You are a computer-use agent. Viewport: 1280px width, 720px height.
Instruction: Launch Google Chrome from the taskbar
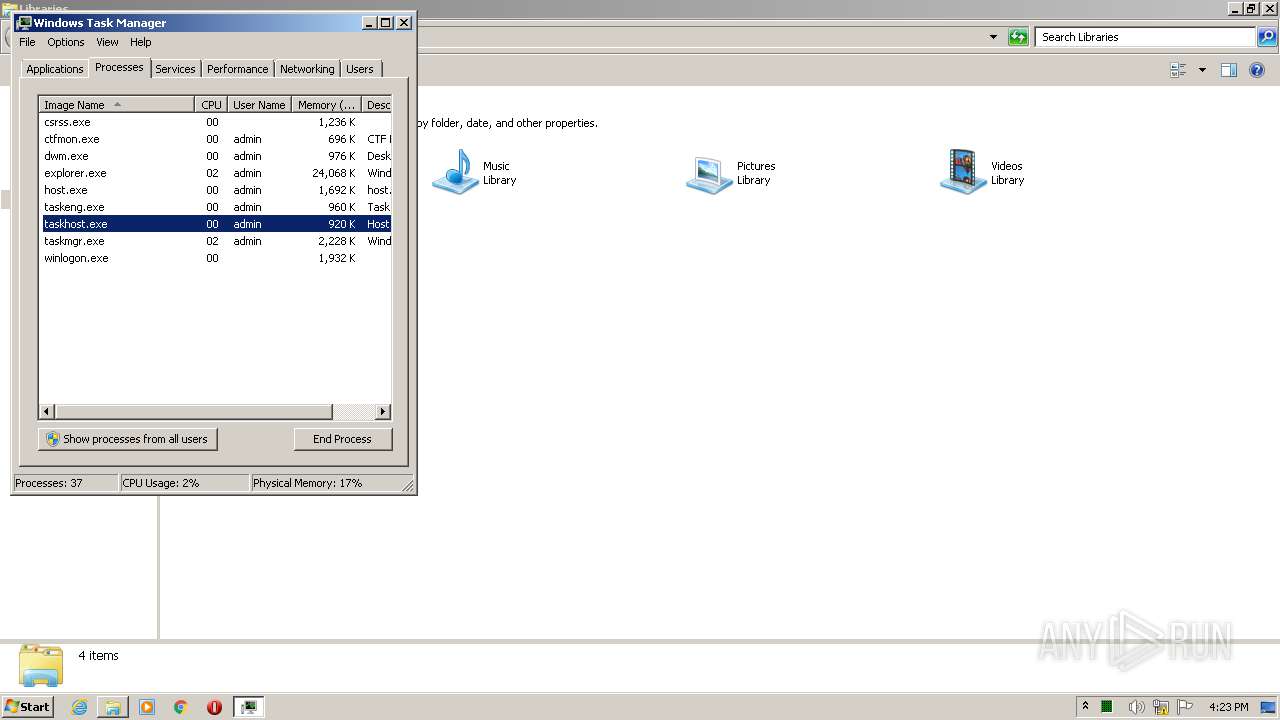pyautogui.click(x=181, y=707)
